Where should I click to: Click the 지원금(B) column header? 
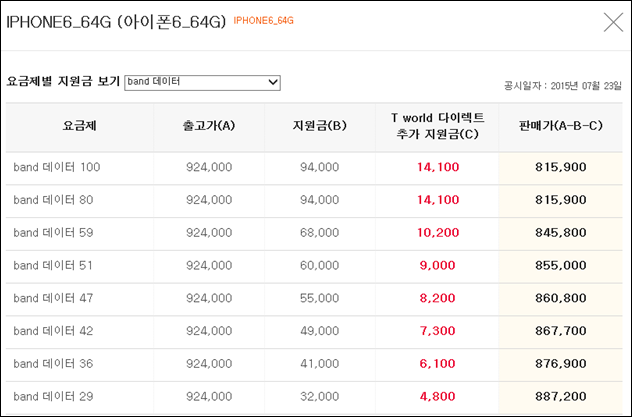click(320, 126)
